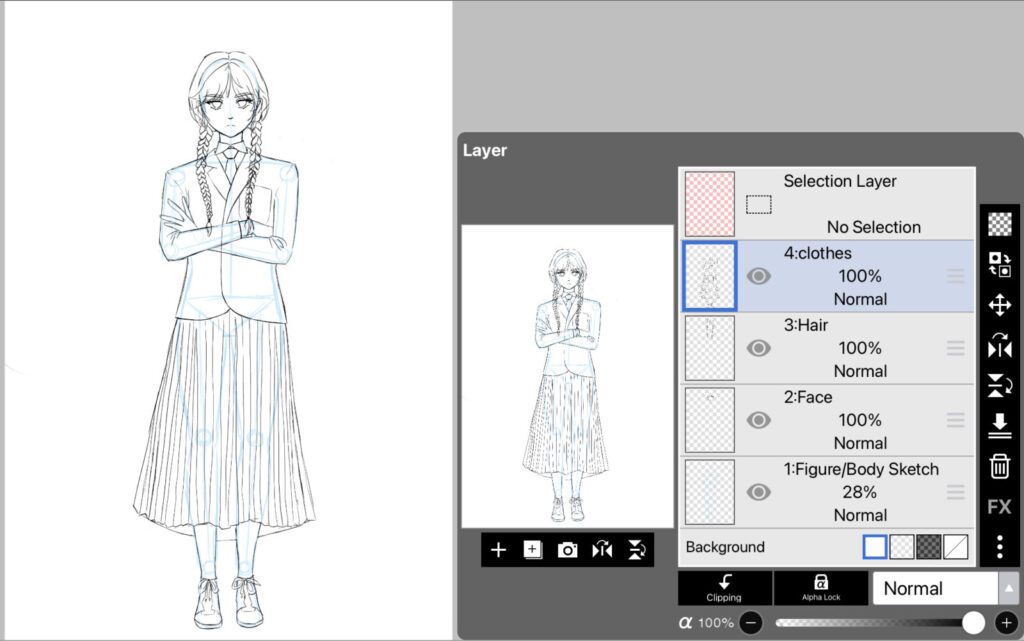Click the trash icon to delete layer
The height and width of the screenshot is (641, 1024).
(x=999, y=466)
